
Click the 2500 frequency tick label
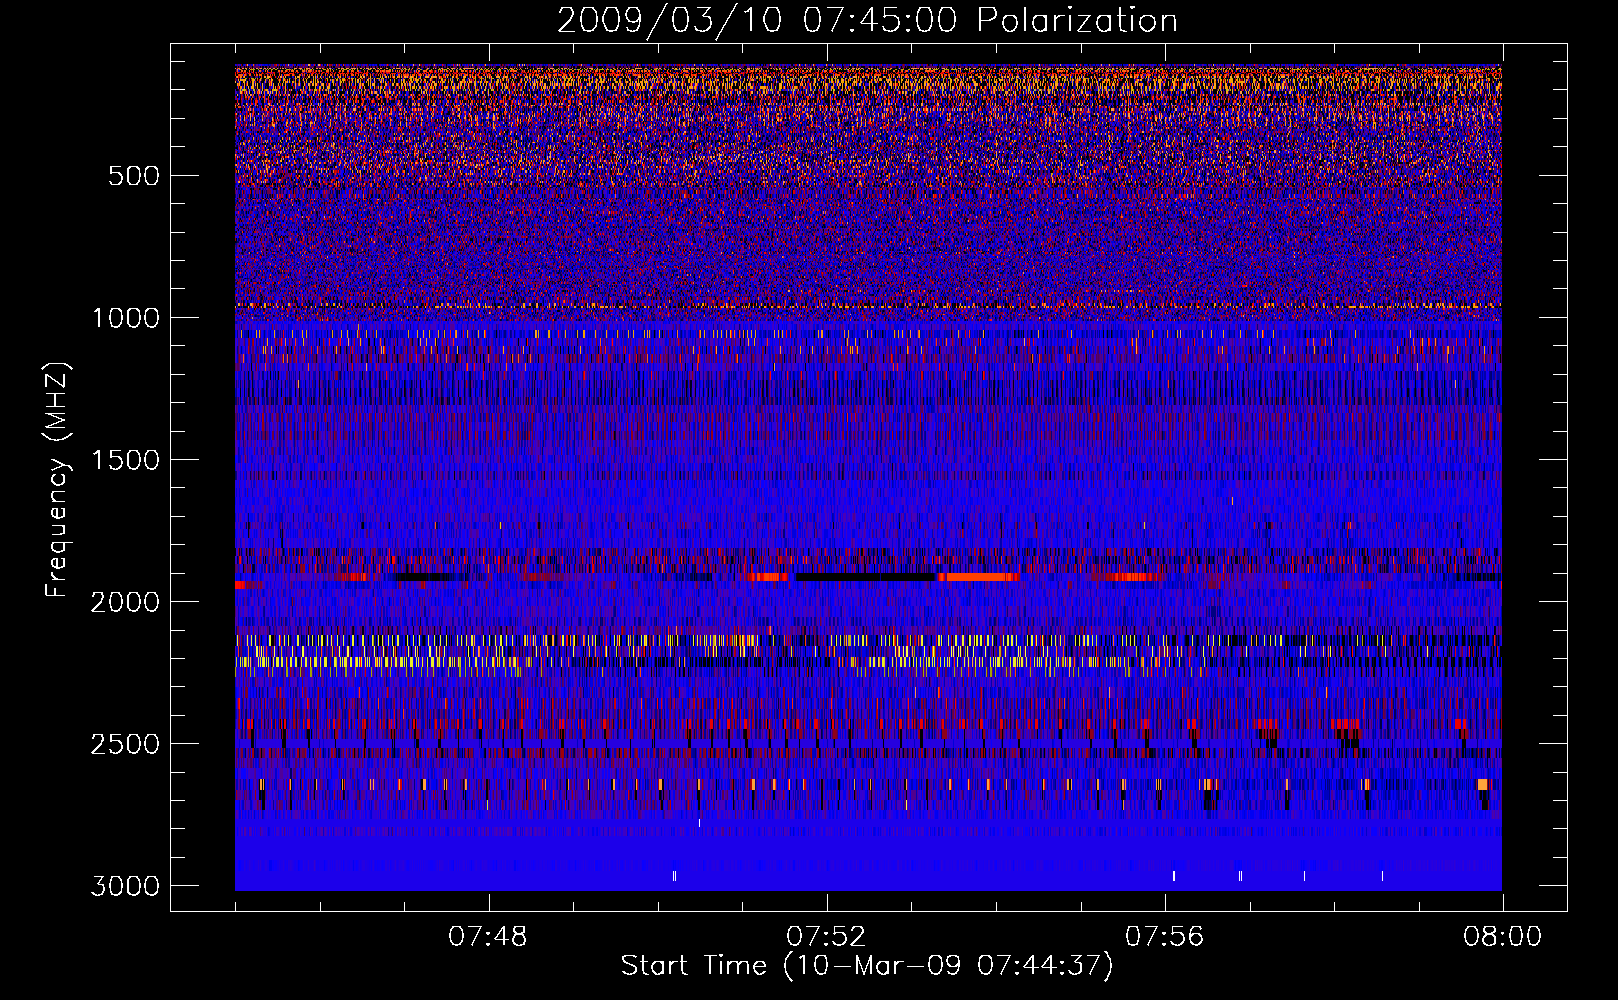pos(125,744)
